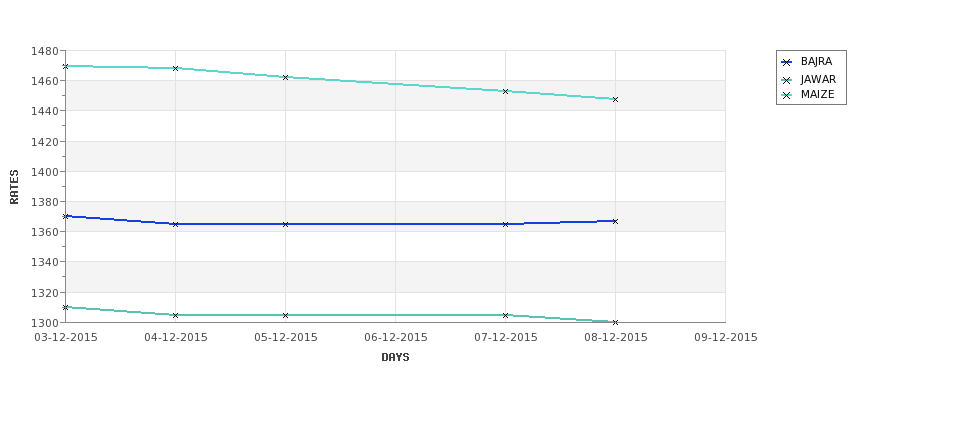Click the BAJRA legend marker icon

click(x=787, y=62)
